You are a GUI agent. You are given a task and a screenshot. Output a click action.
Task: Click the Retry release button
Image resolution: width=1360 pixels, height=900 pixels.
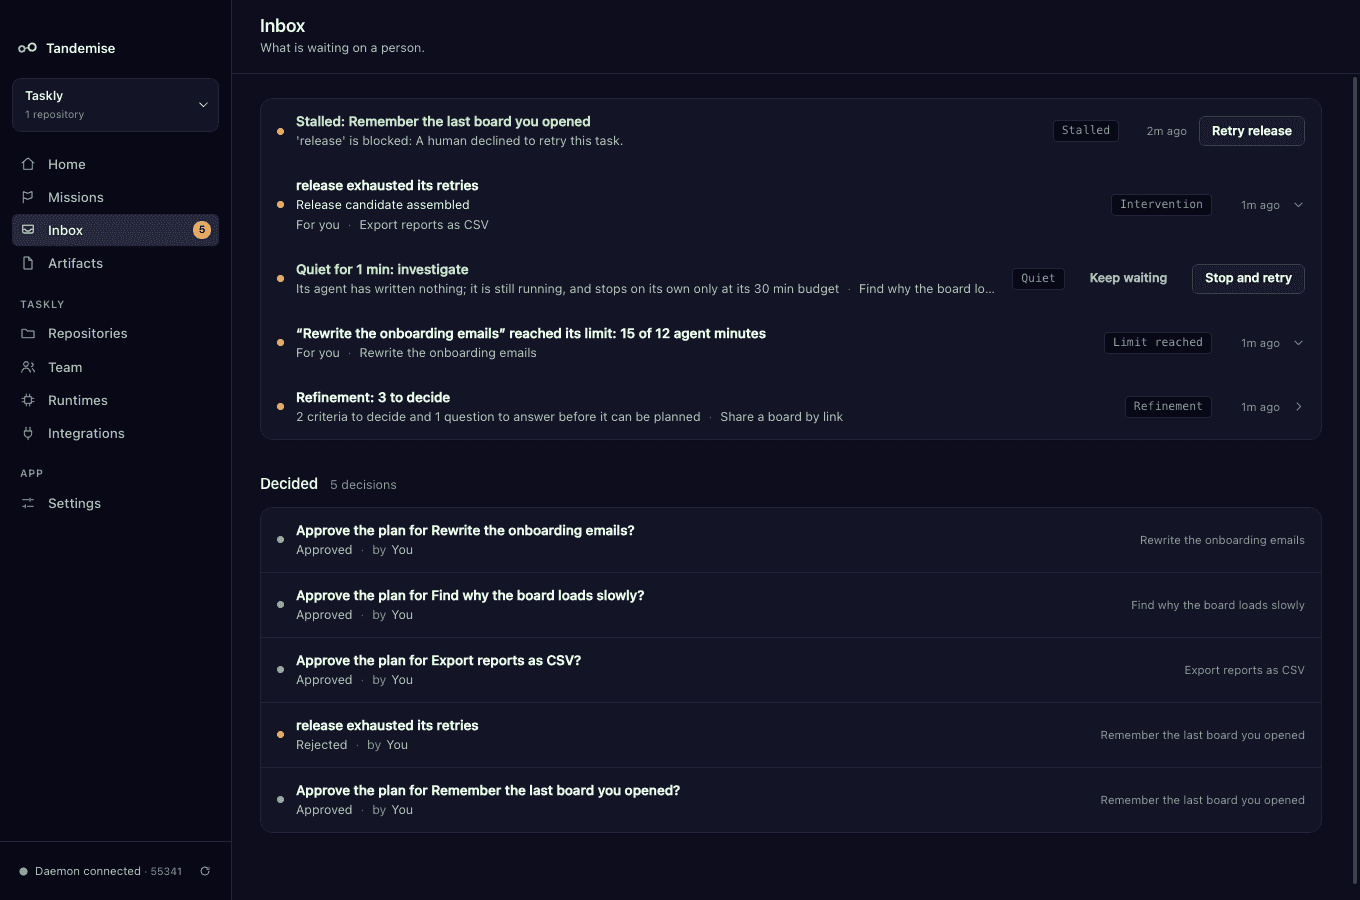click(1251, 131)
